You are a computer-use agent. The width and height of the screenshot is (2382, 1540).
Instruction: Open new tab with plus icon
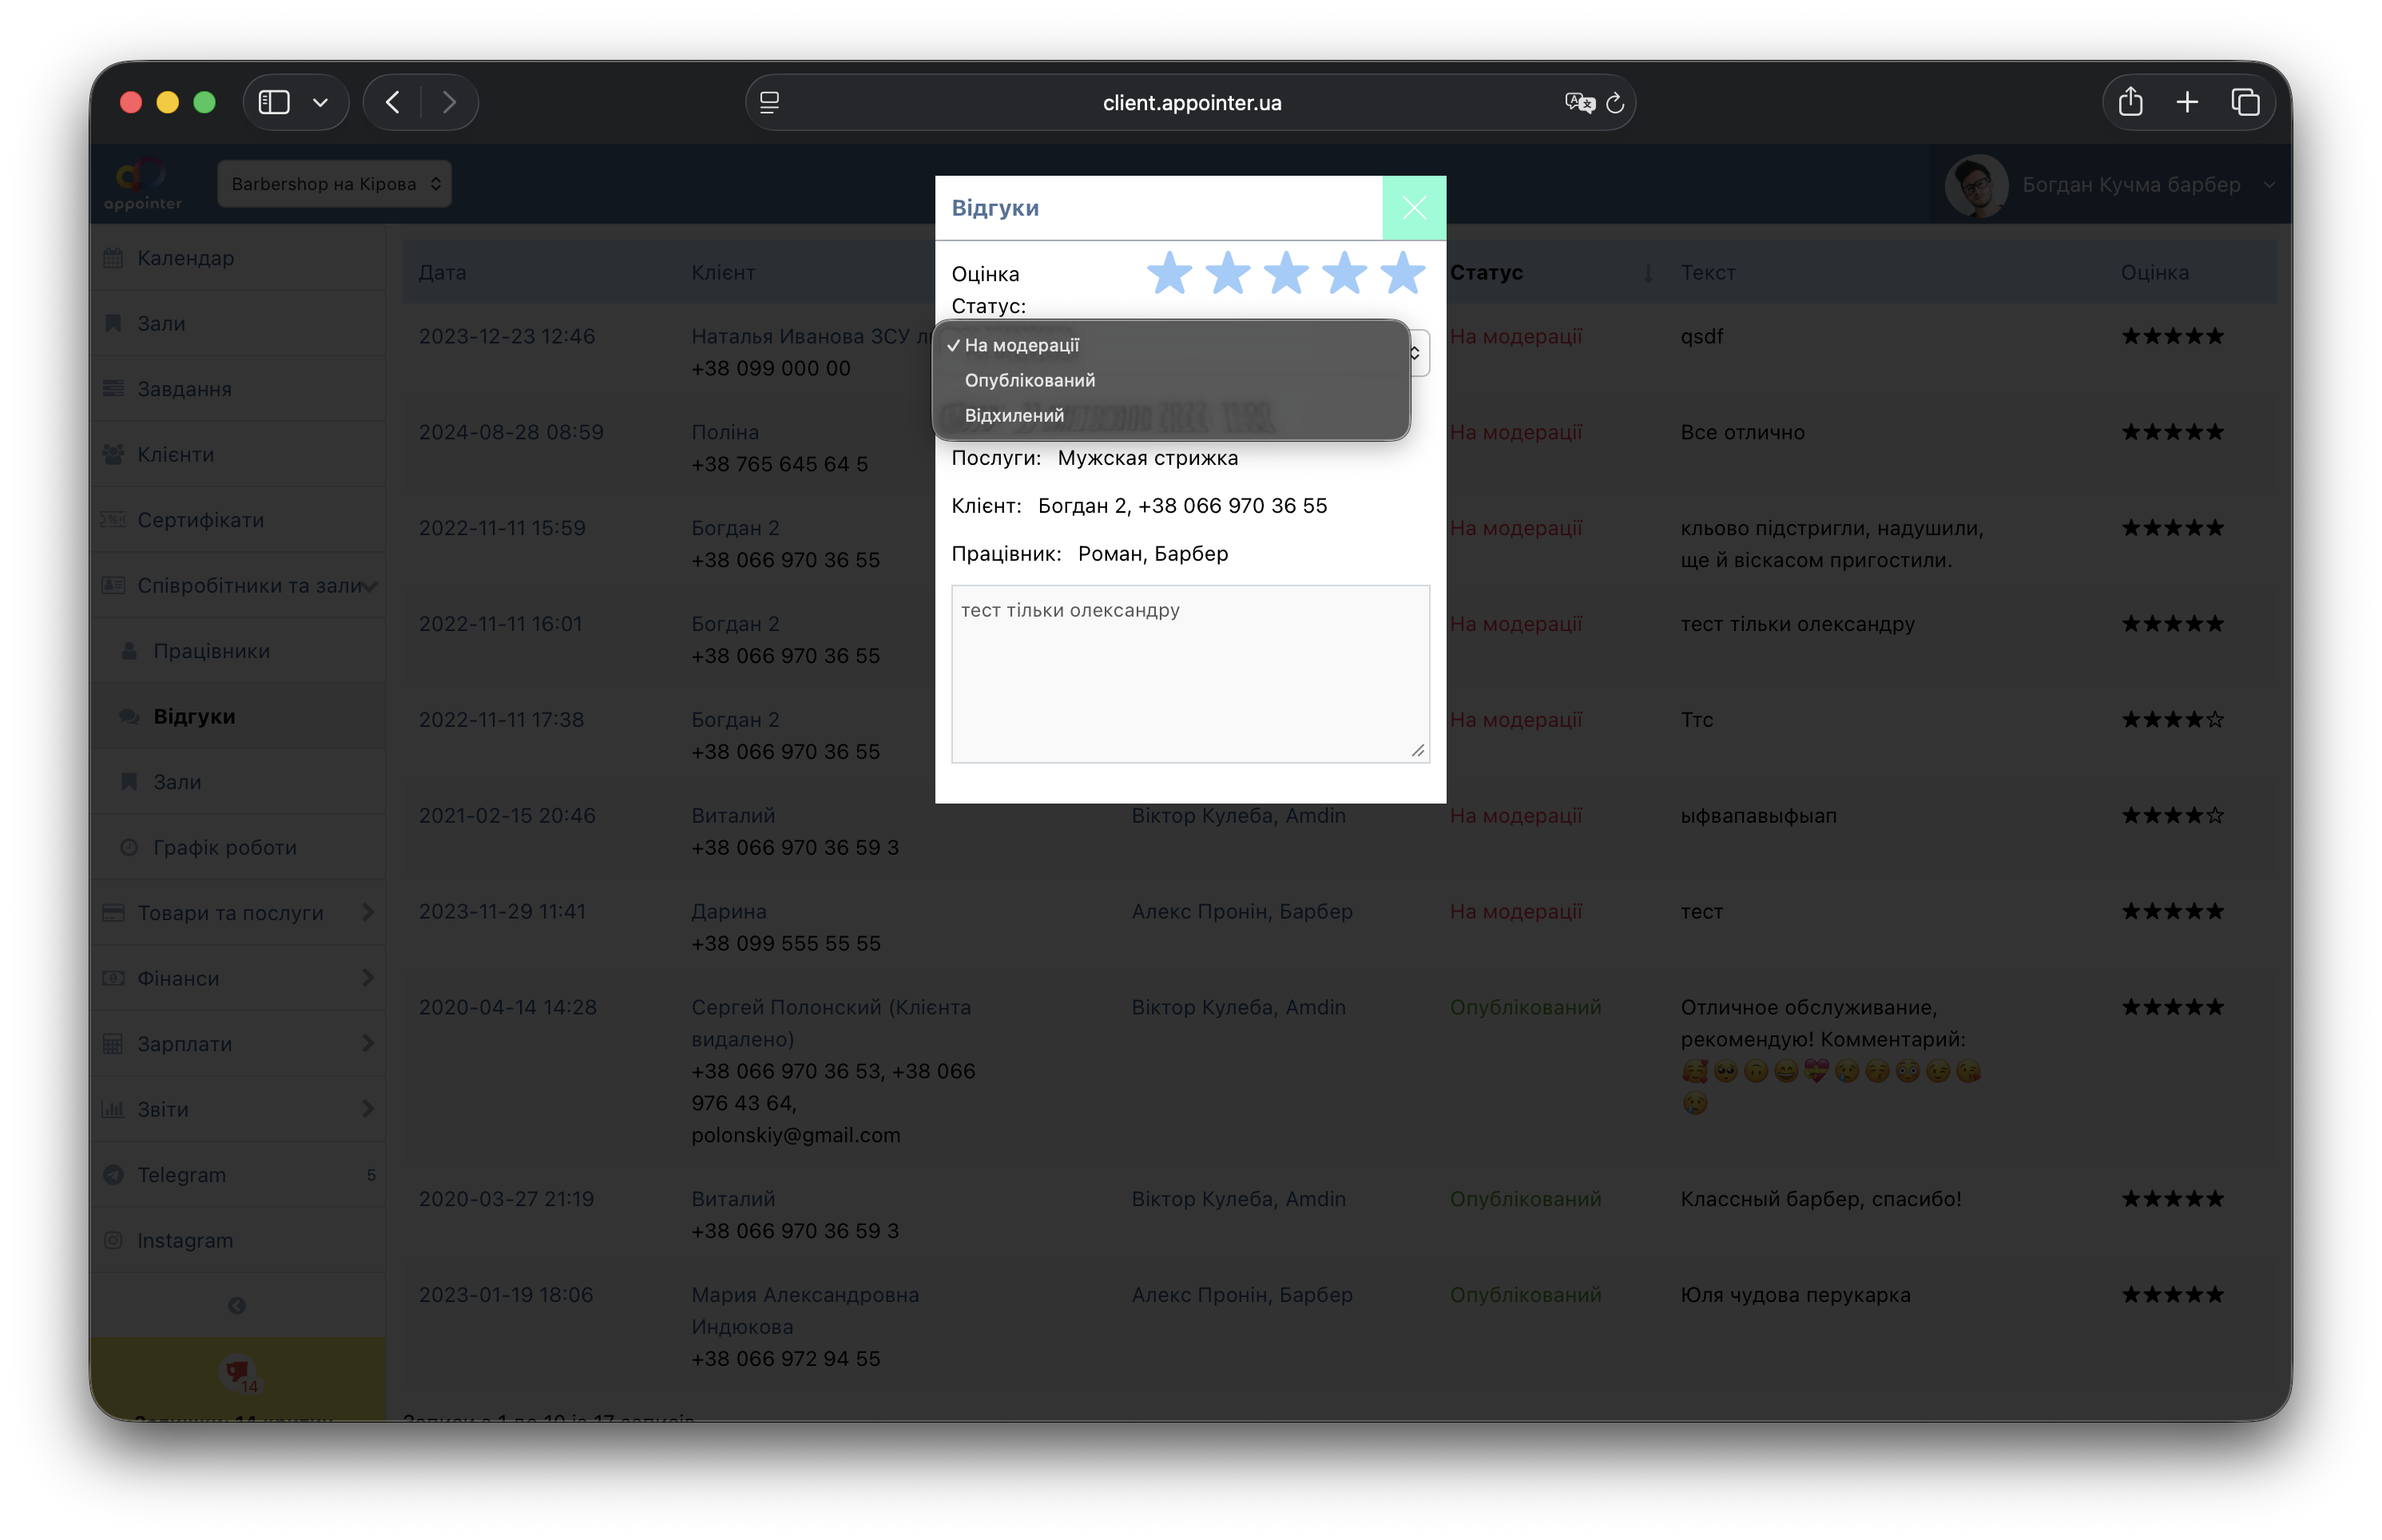(x=2187, y=102)
